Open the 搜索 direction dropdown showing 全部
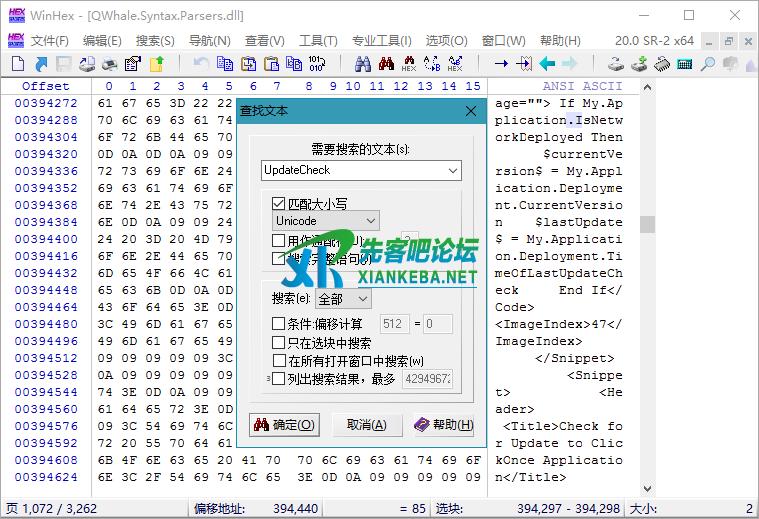Screen dimensions: 759x519 [x=362, y=298]
